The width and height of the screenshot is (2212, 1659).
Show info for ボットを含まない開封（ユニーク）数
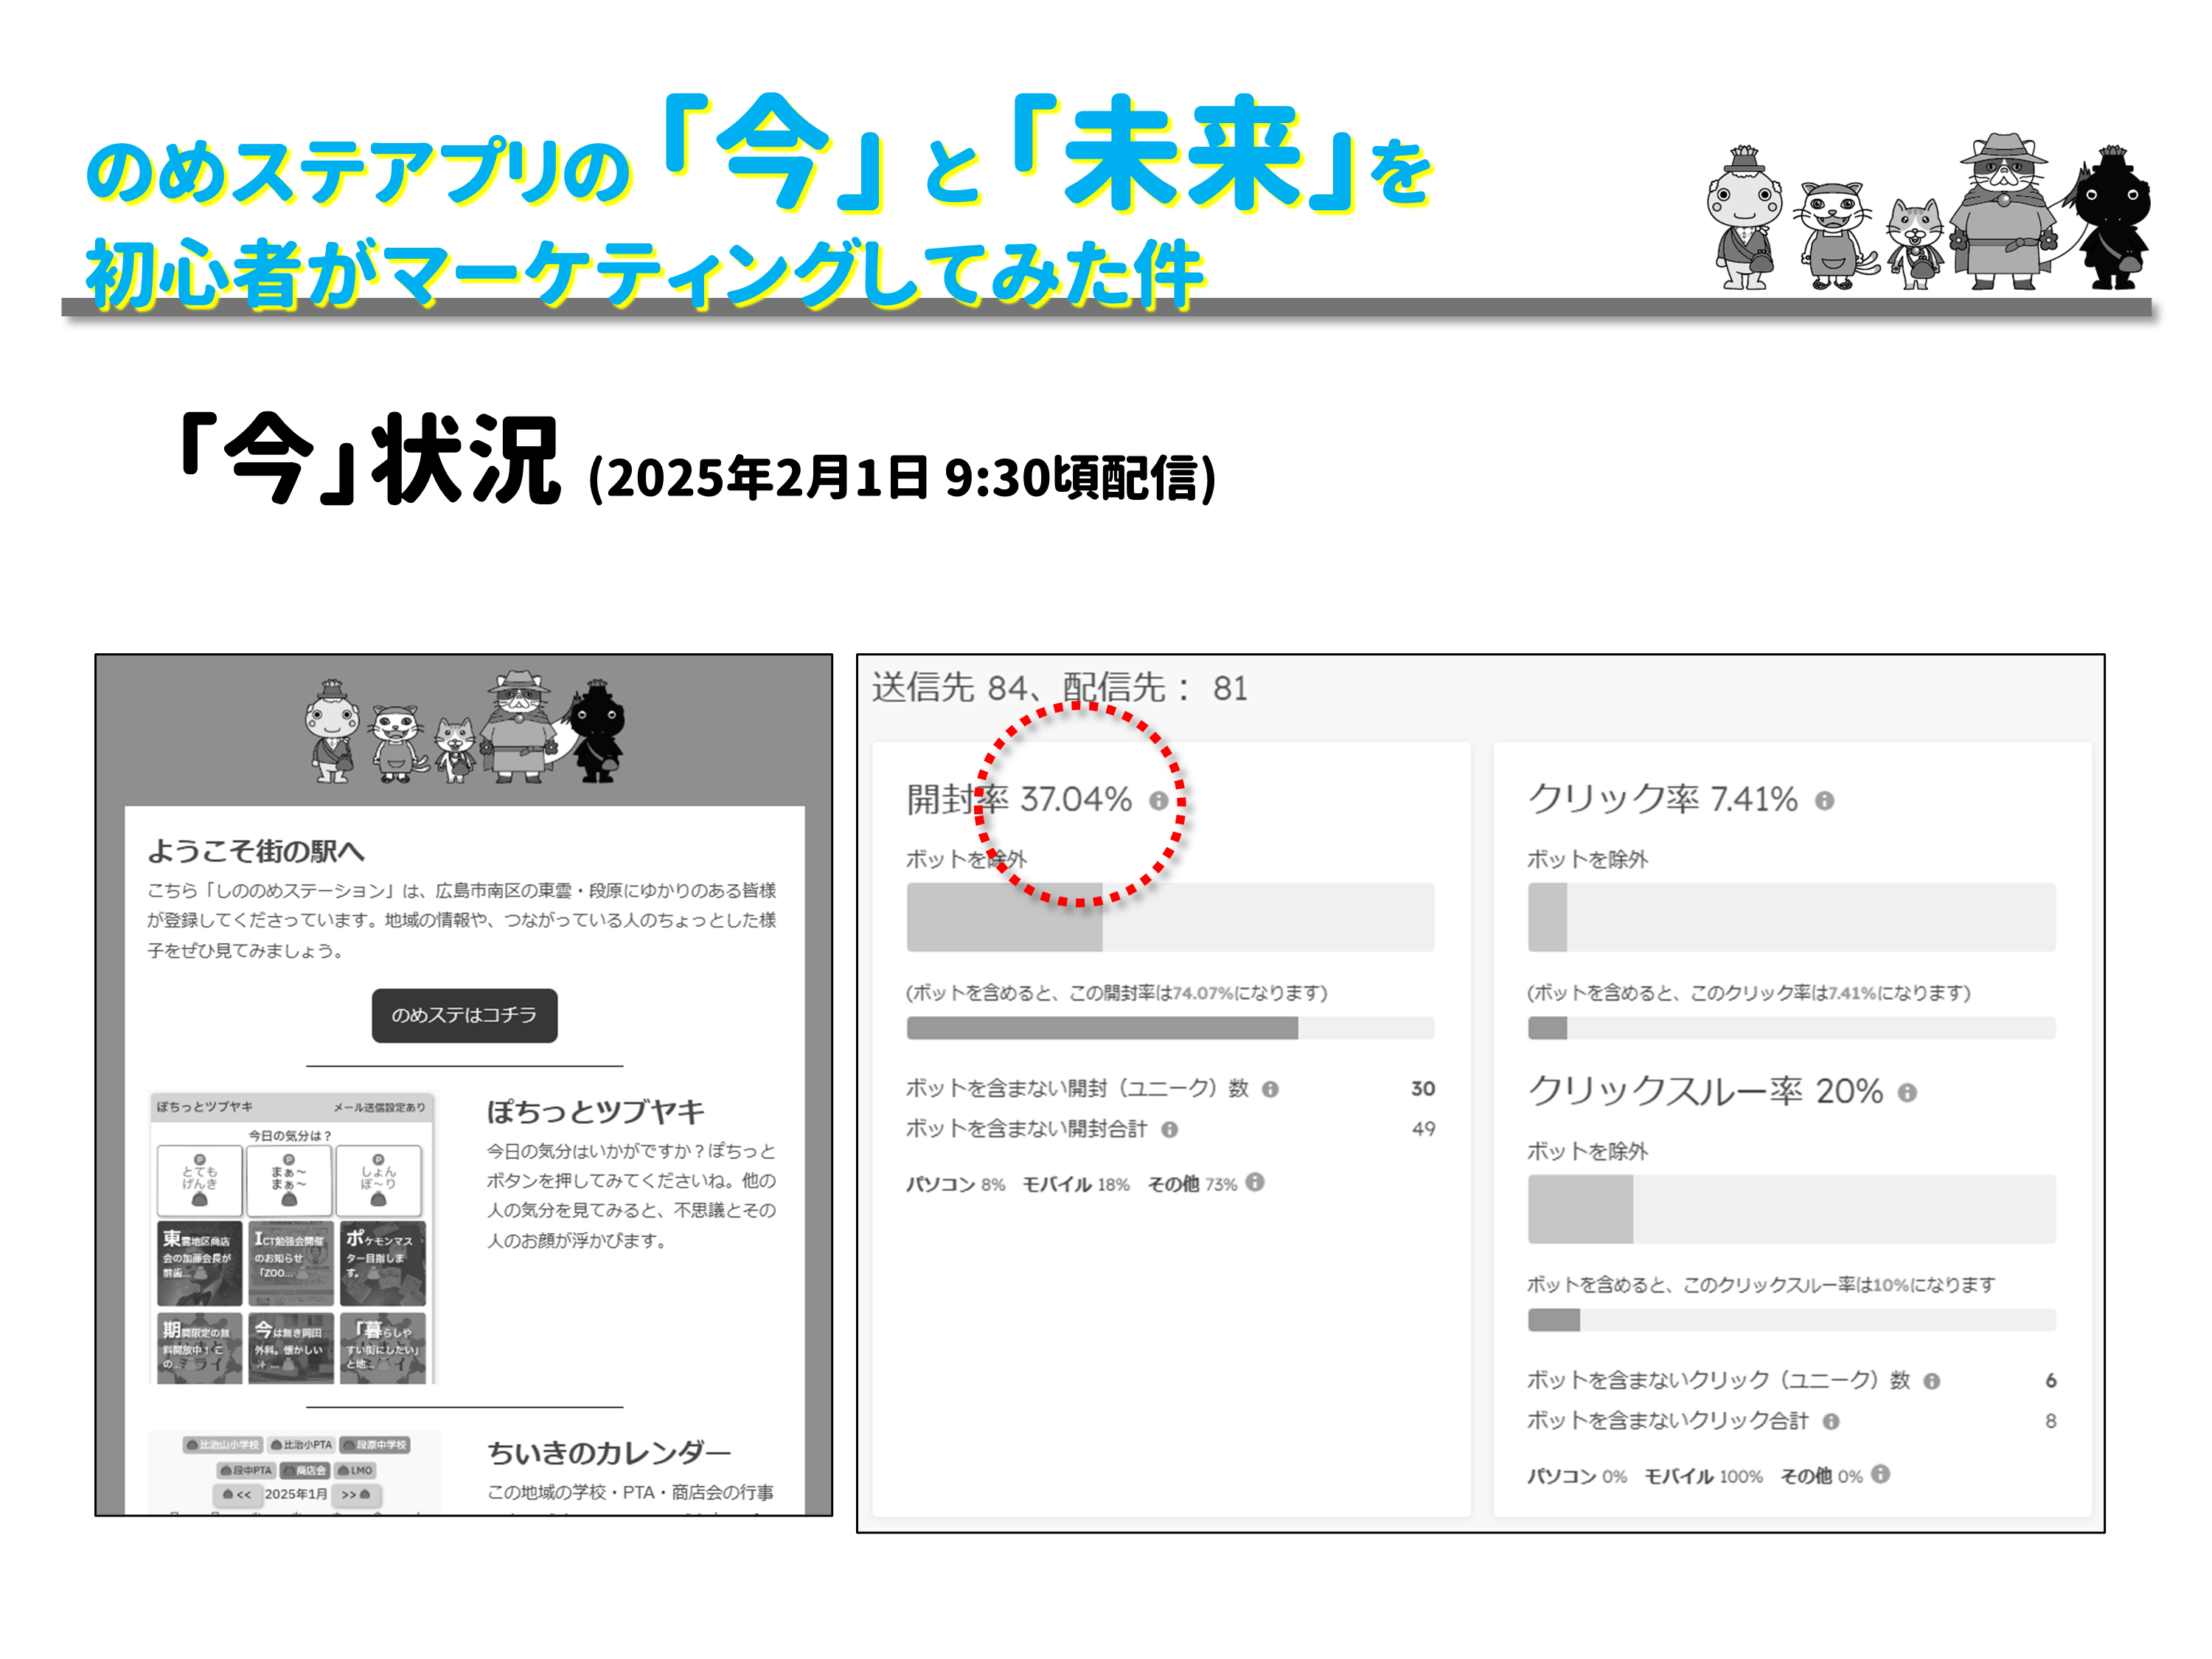click(1270, 1089)
